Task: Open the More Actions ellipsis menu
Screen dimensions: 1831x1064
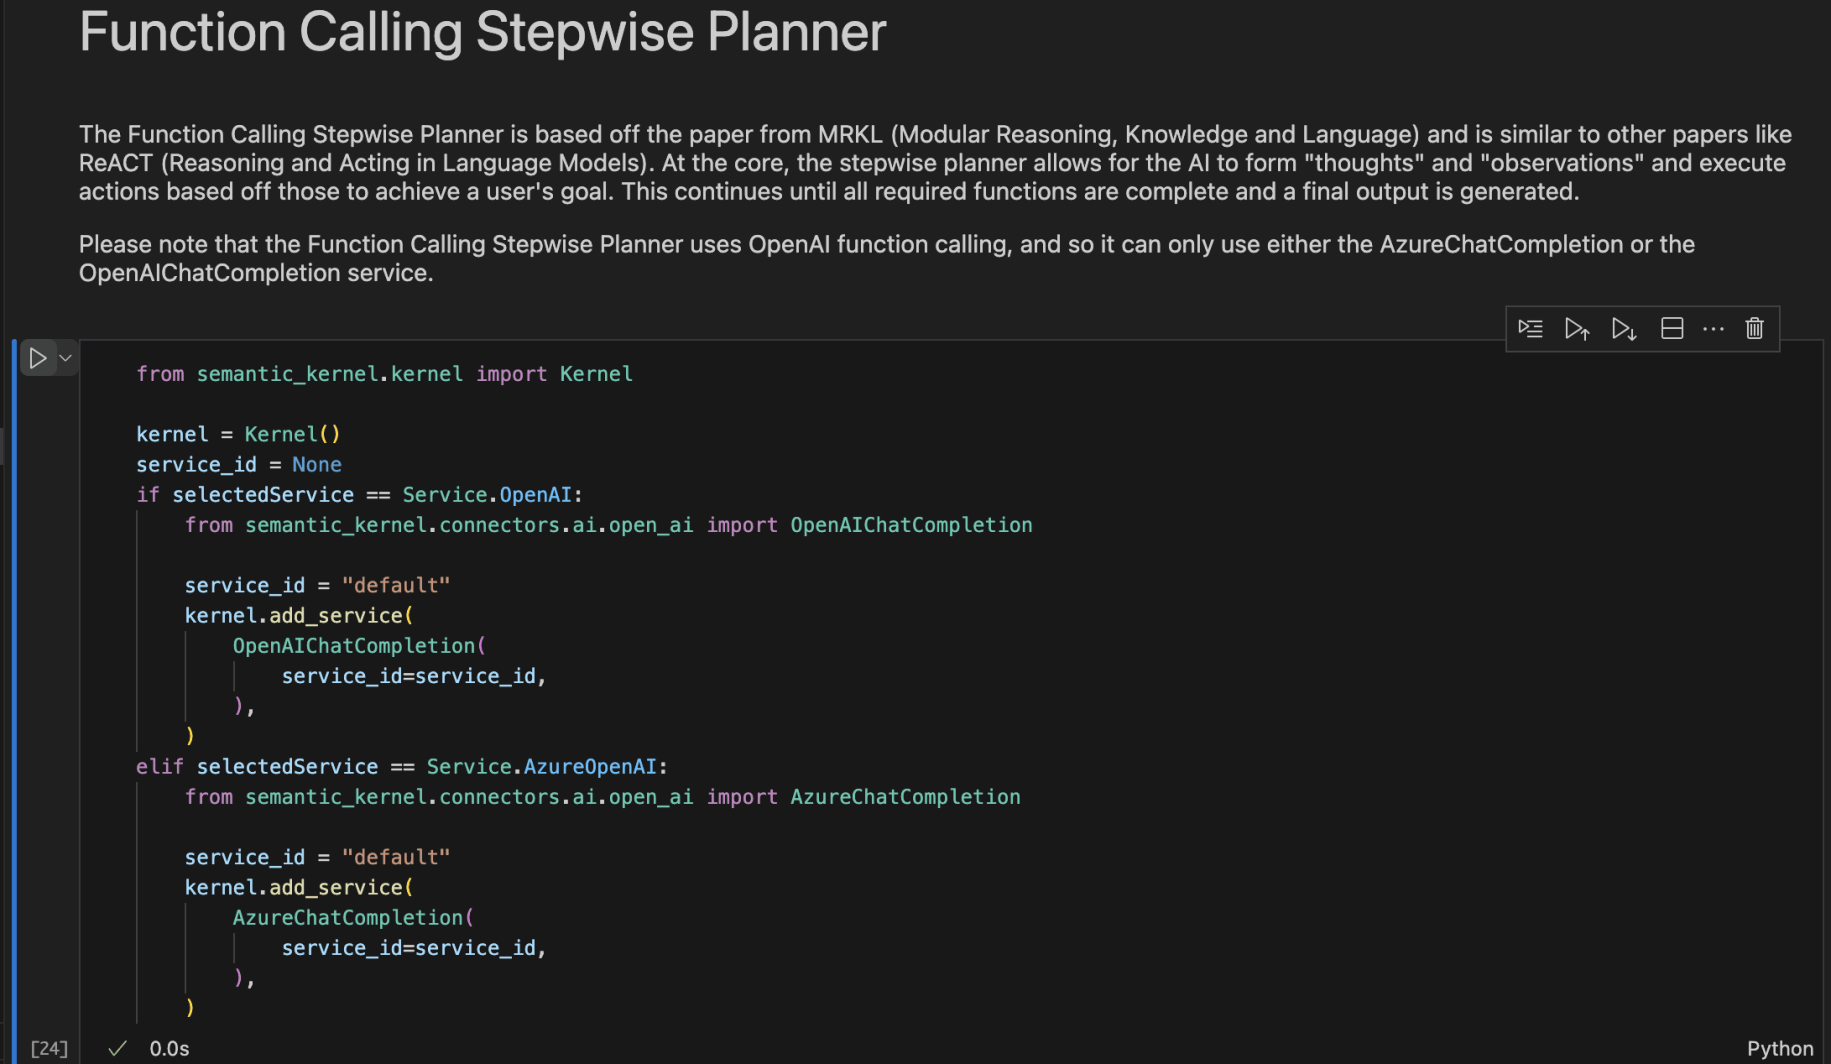Action: 1713,329
